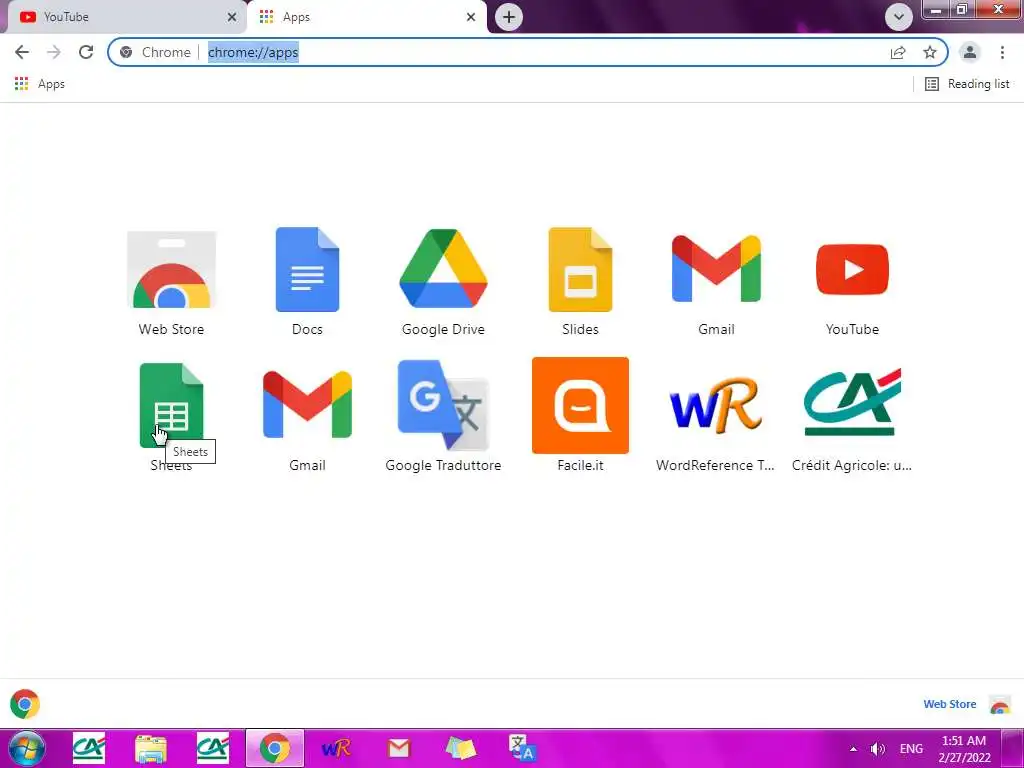
Task: Open Sticky Notes taskbar icon
Action: (x=460, y=748)
